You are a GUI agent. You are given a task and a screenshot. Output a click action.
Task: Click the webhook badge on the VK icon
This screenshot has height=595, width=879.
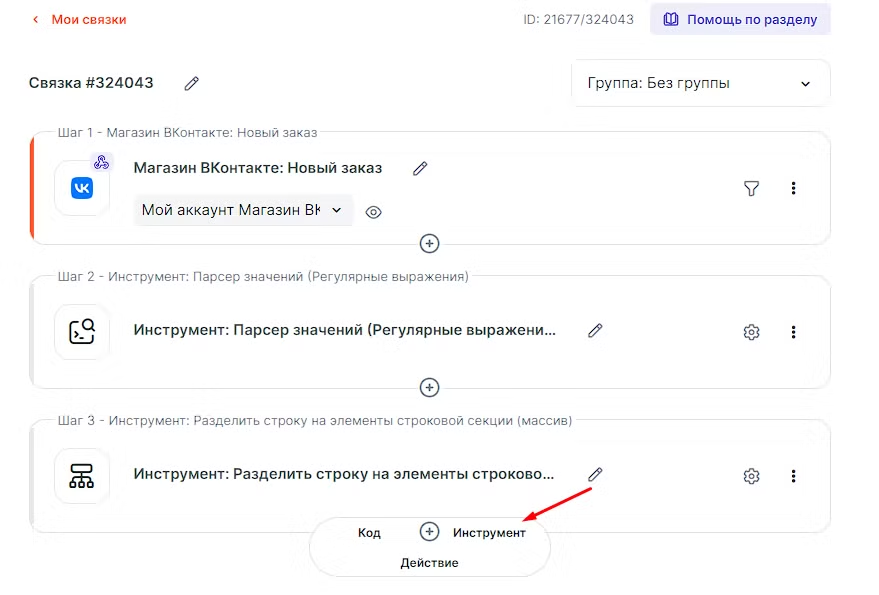pos(101,162)
